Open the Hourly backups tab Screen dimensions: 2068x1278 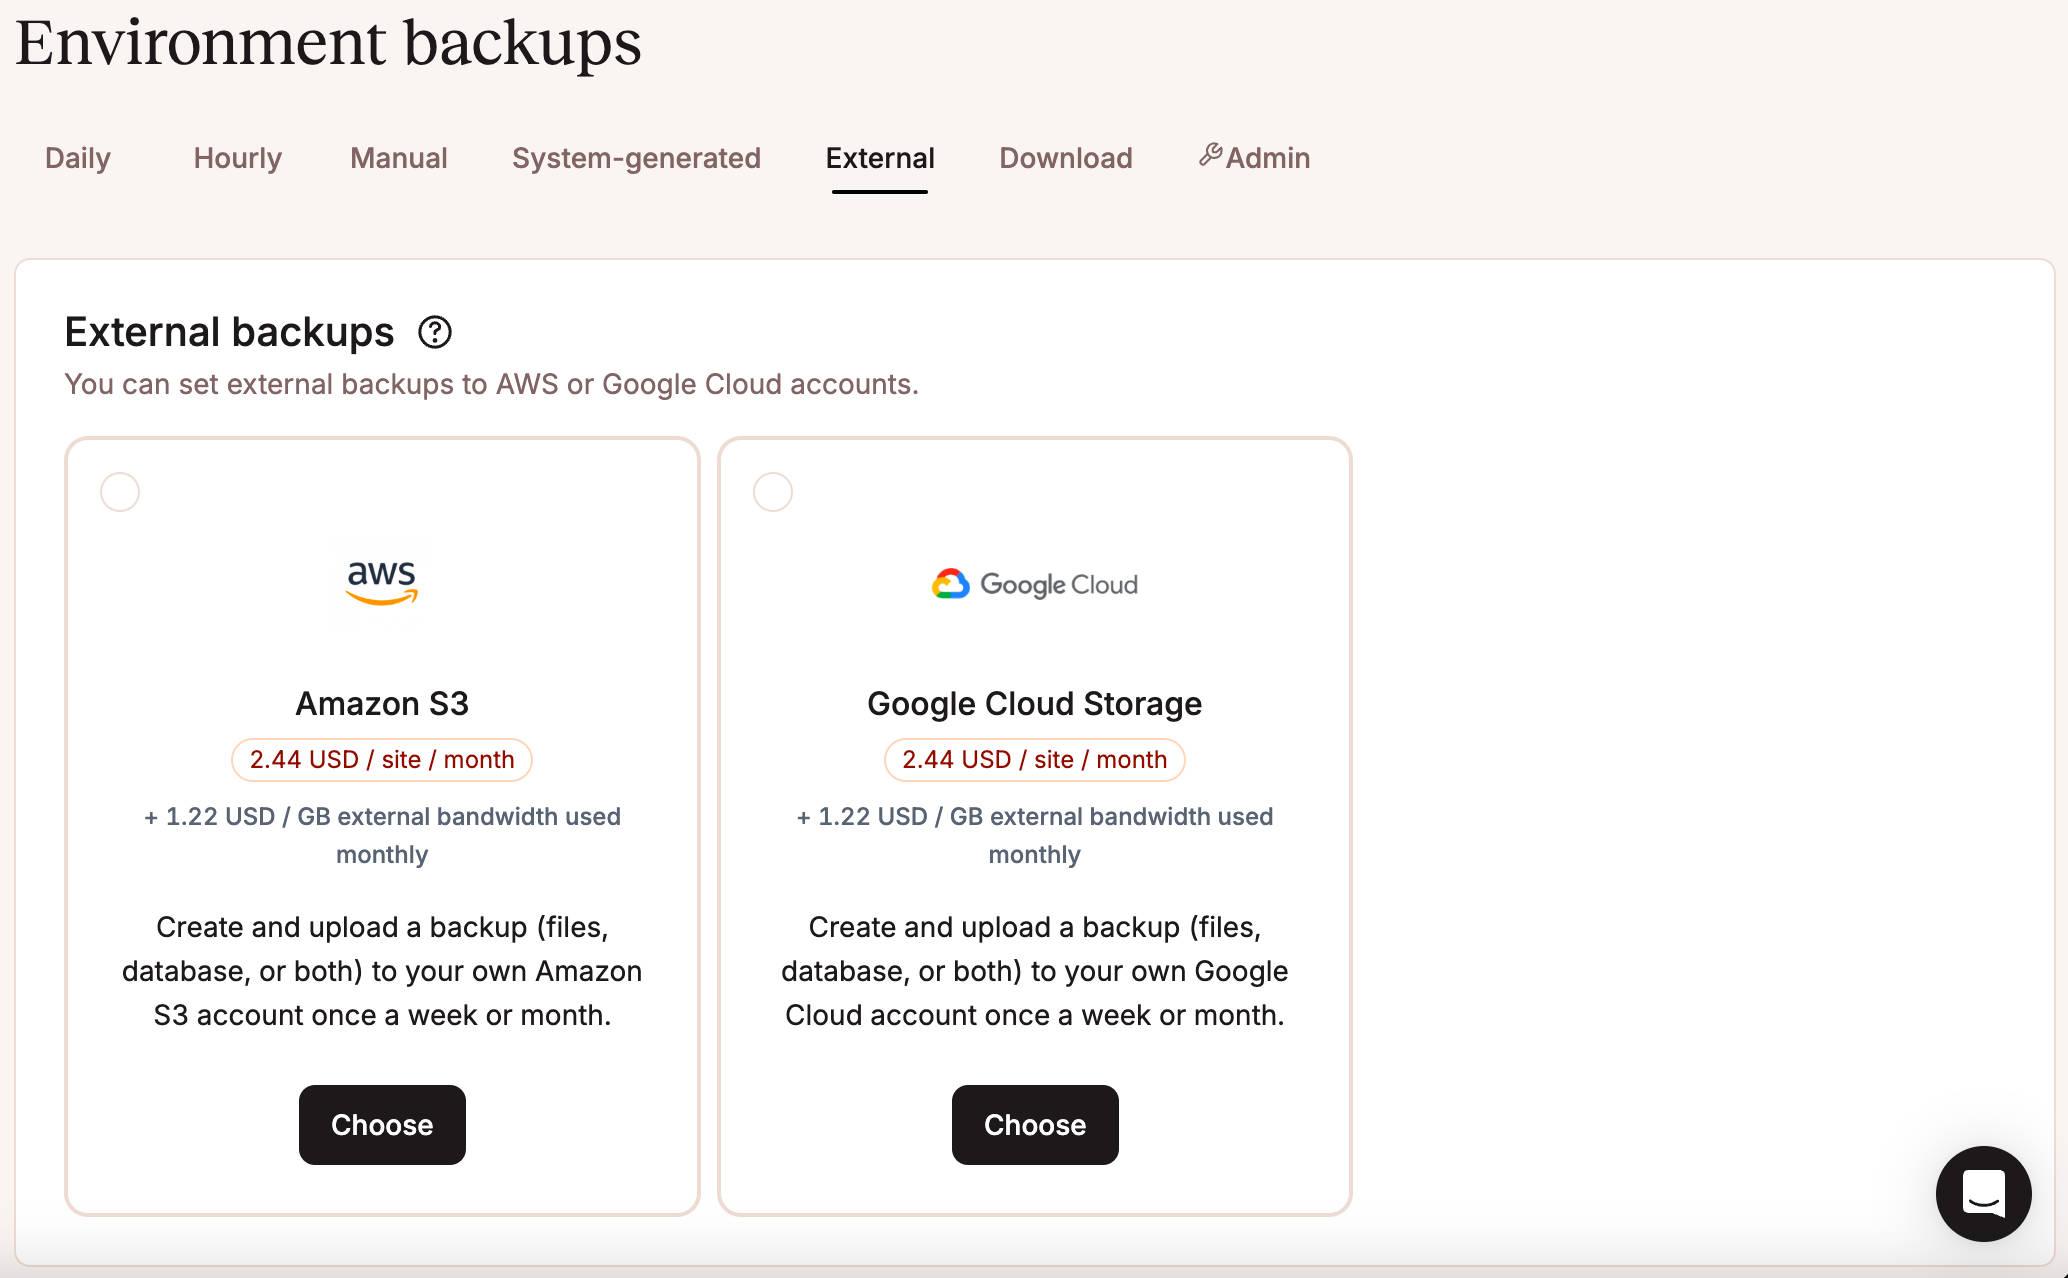(237, 158)
